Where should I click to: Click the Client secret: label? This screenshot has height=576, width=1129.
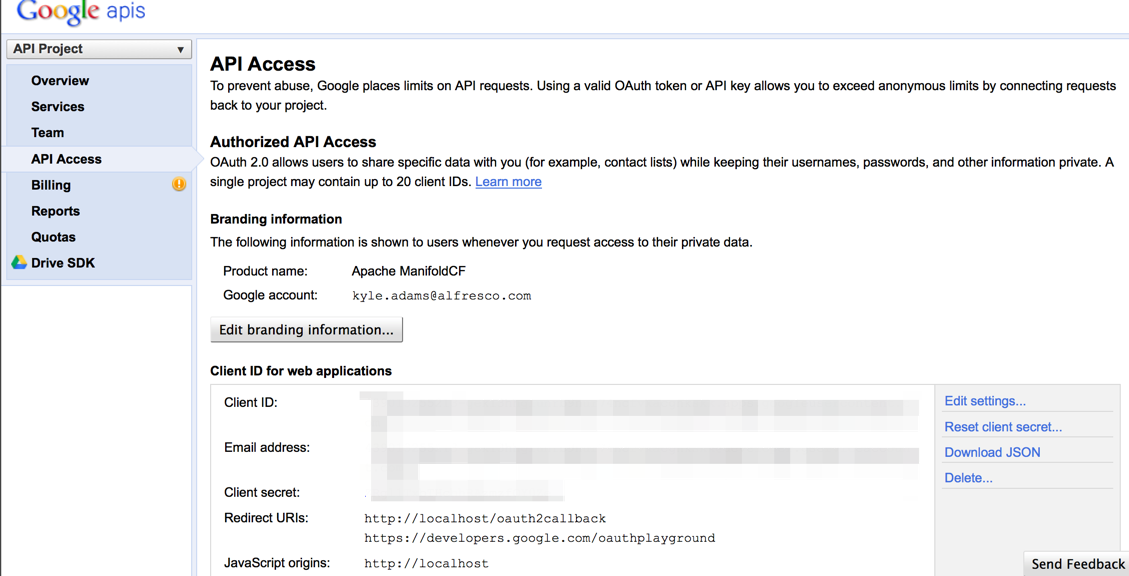(x=262, y=492)
